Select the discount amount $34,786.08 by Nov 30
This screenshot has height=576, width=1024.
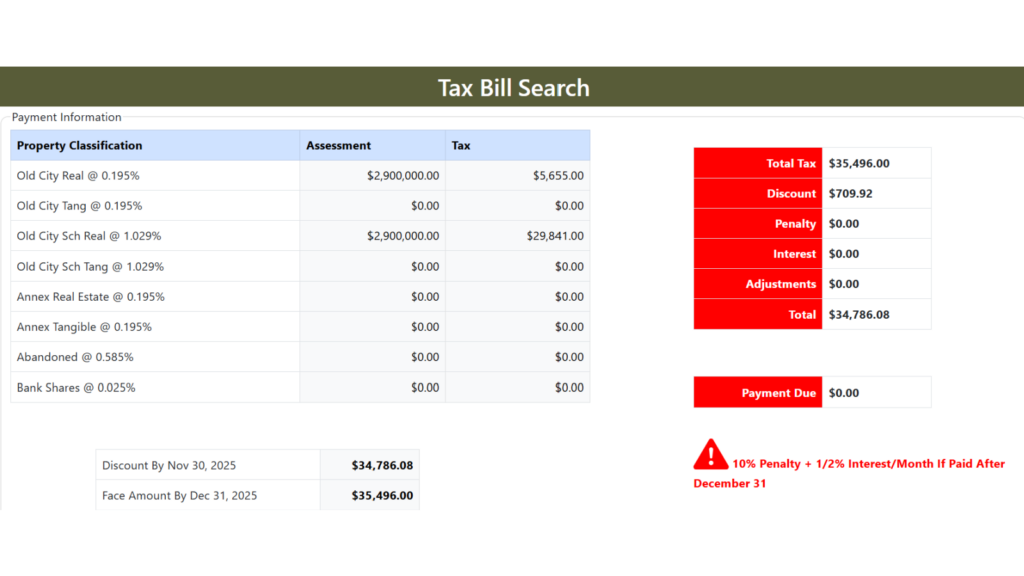[x=382, y=465]
